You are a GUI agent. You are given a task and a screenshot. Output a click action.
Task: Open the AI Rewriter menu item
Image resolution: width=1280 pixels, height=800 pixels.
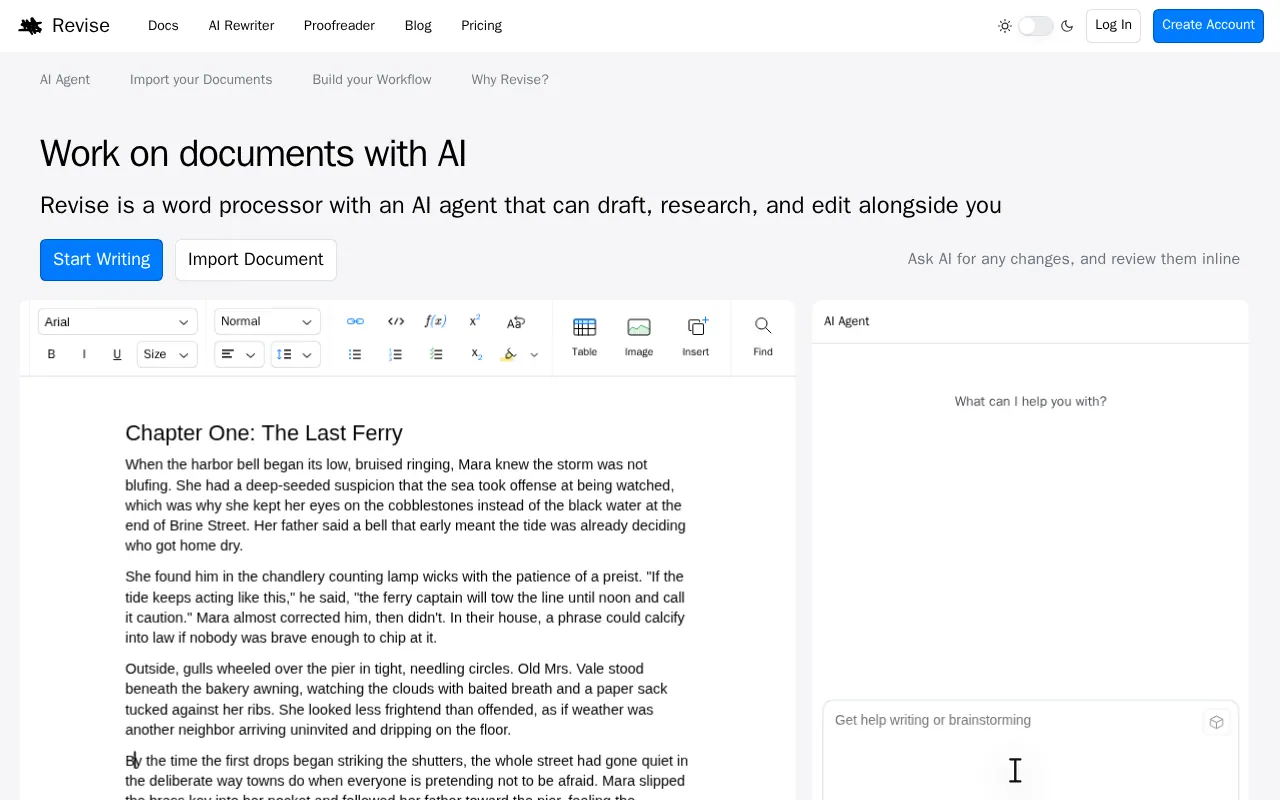pos(241,26)
